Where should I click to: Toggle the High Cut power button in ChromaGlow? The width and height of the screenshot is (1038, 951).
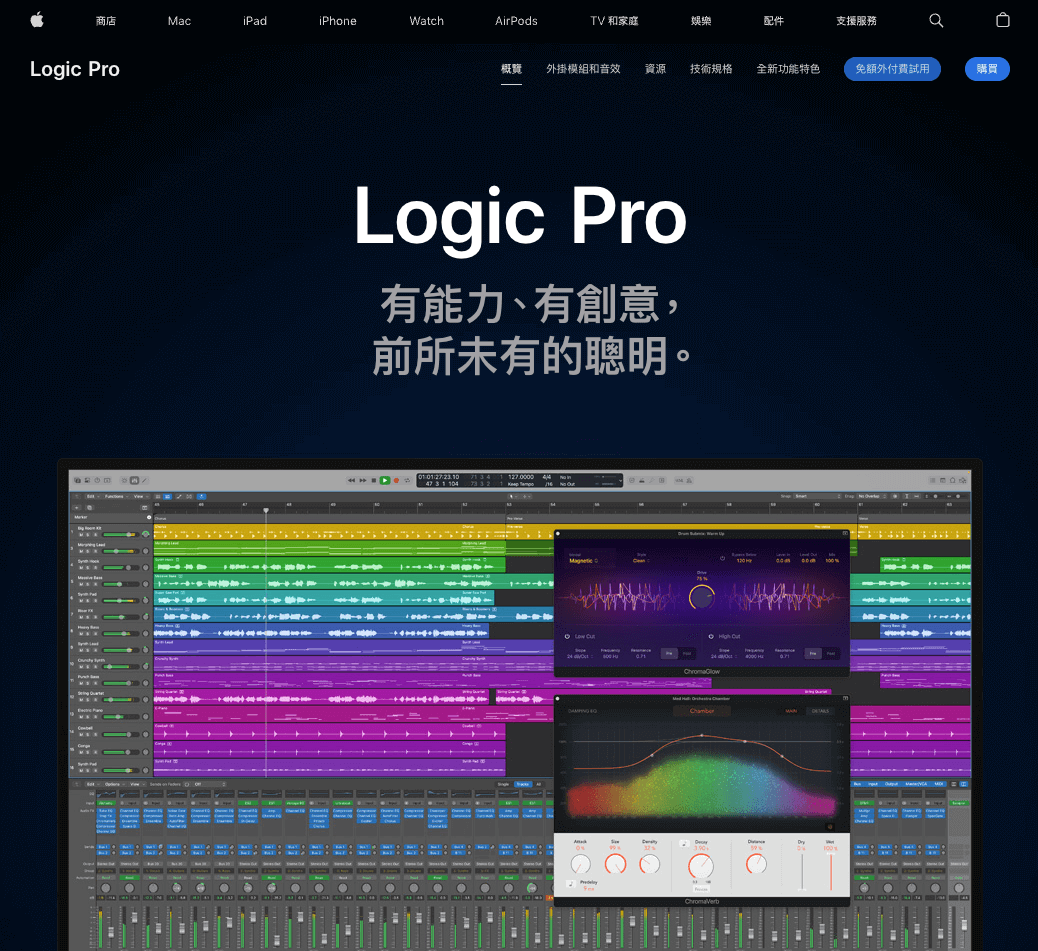point(710,636)
